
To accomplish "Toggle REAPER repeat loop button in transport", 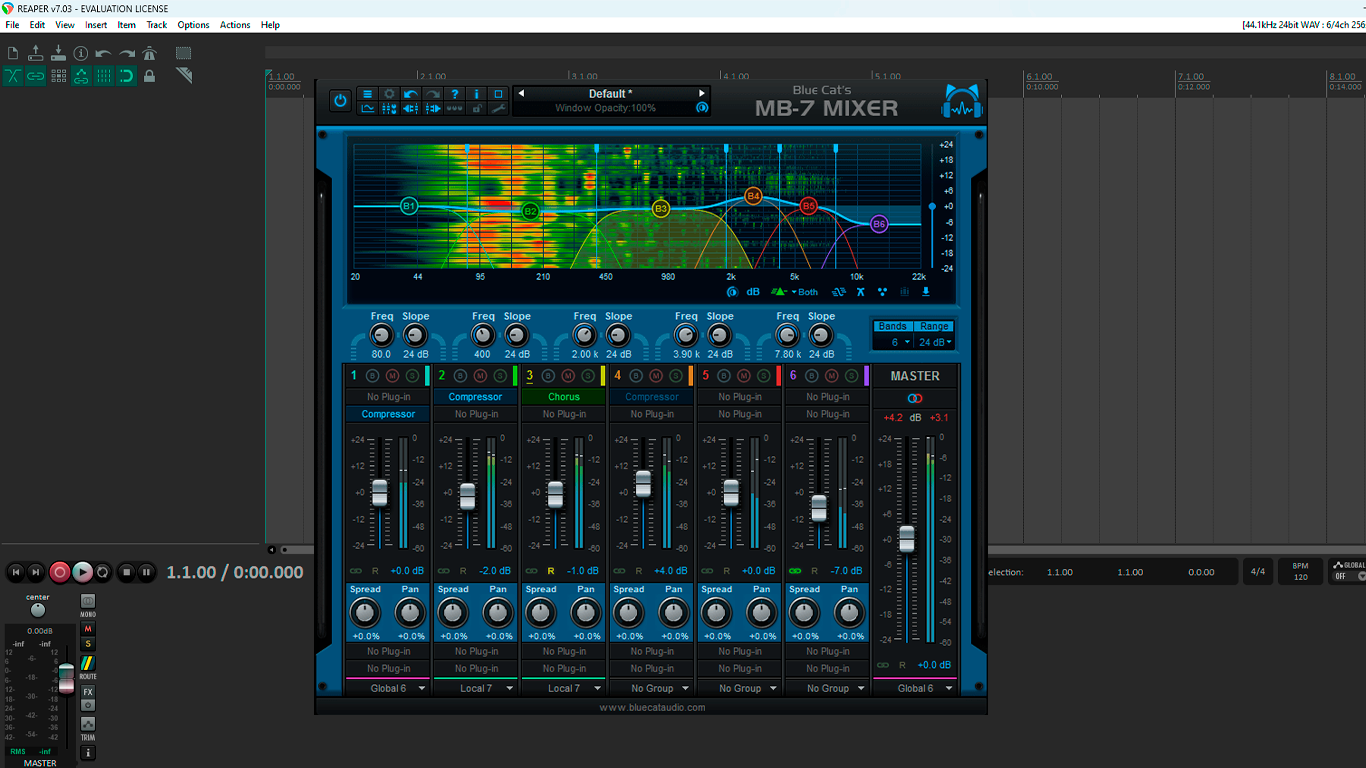I will [x=103, y=572].
